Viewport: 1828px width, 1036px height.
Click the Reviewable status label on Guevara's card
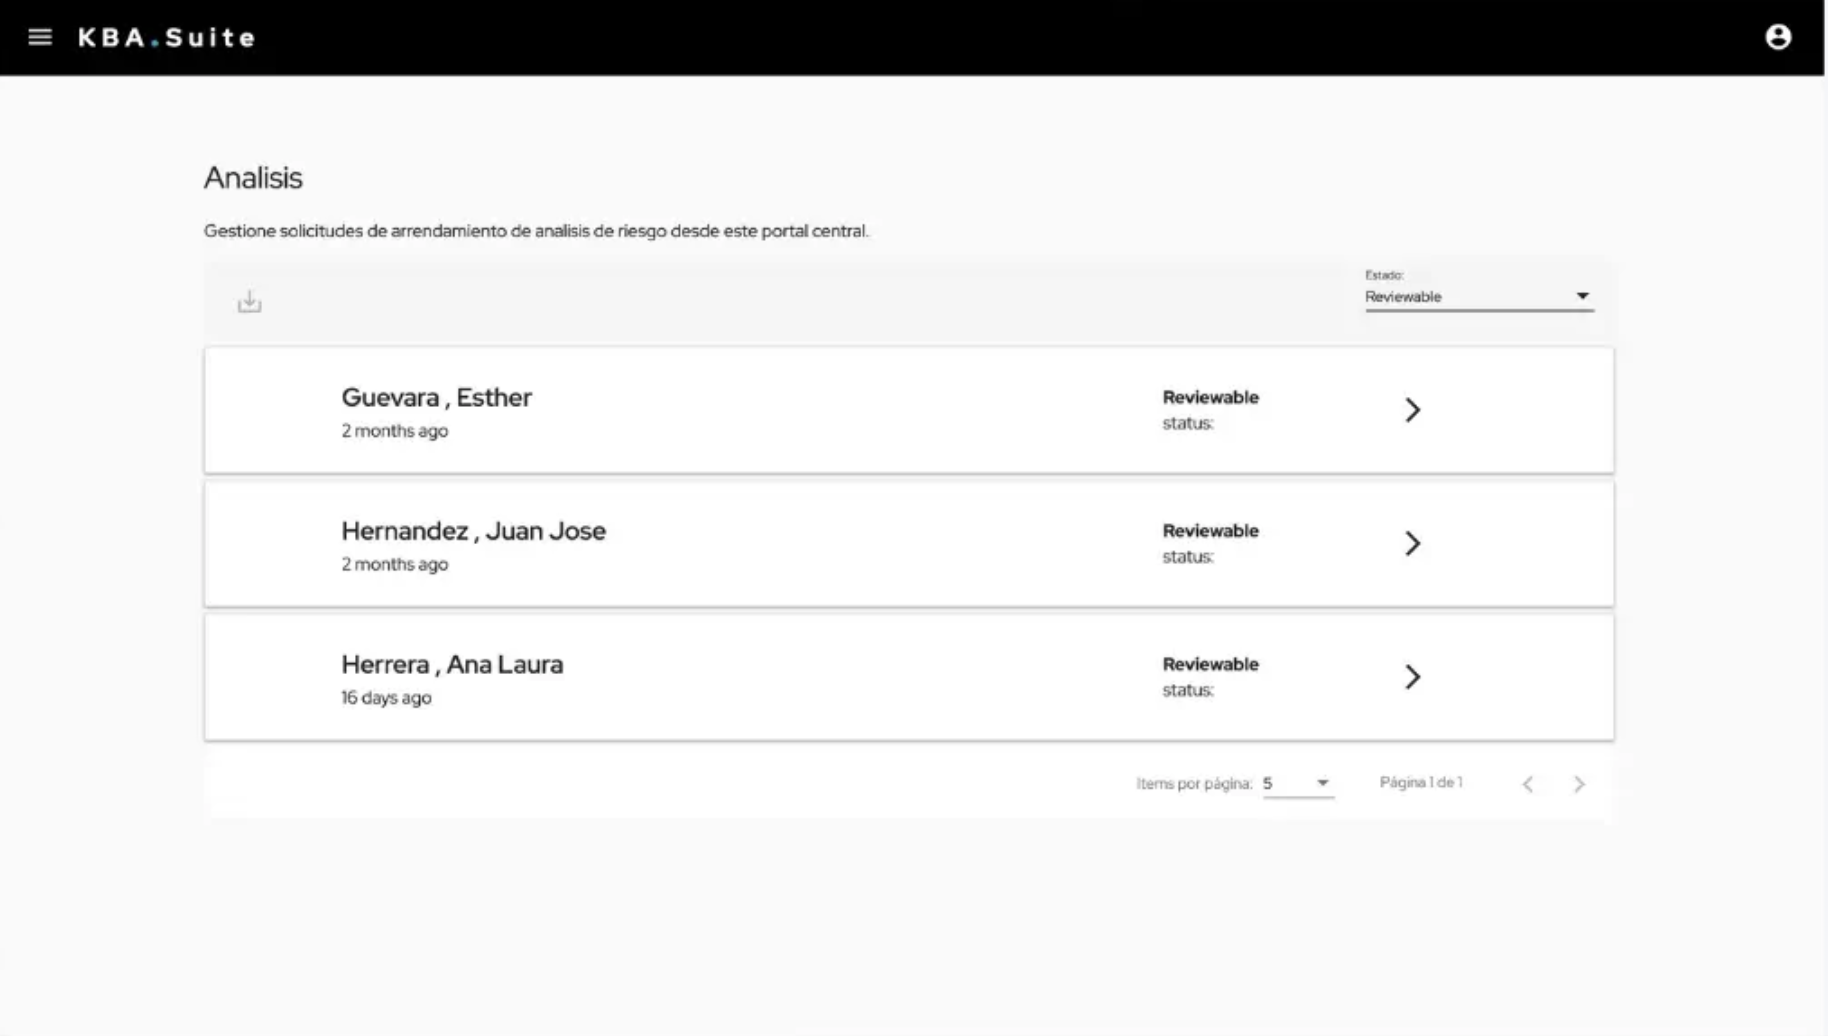[1210, 397]
